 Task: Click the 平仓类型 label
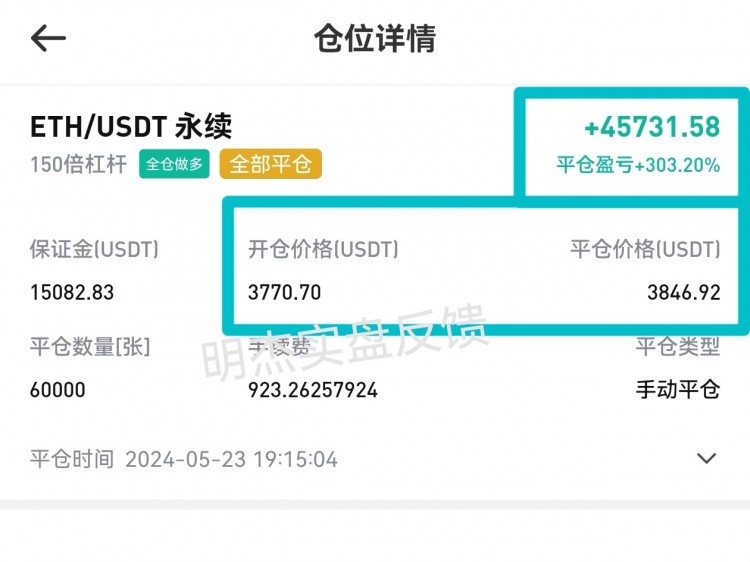click(x=678, y=346)
